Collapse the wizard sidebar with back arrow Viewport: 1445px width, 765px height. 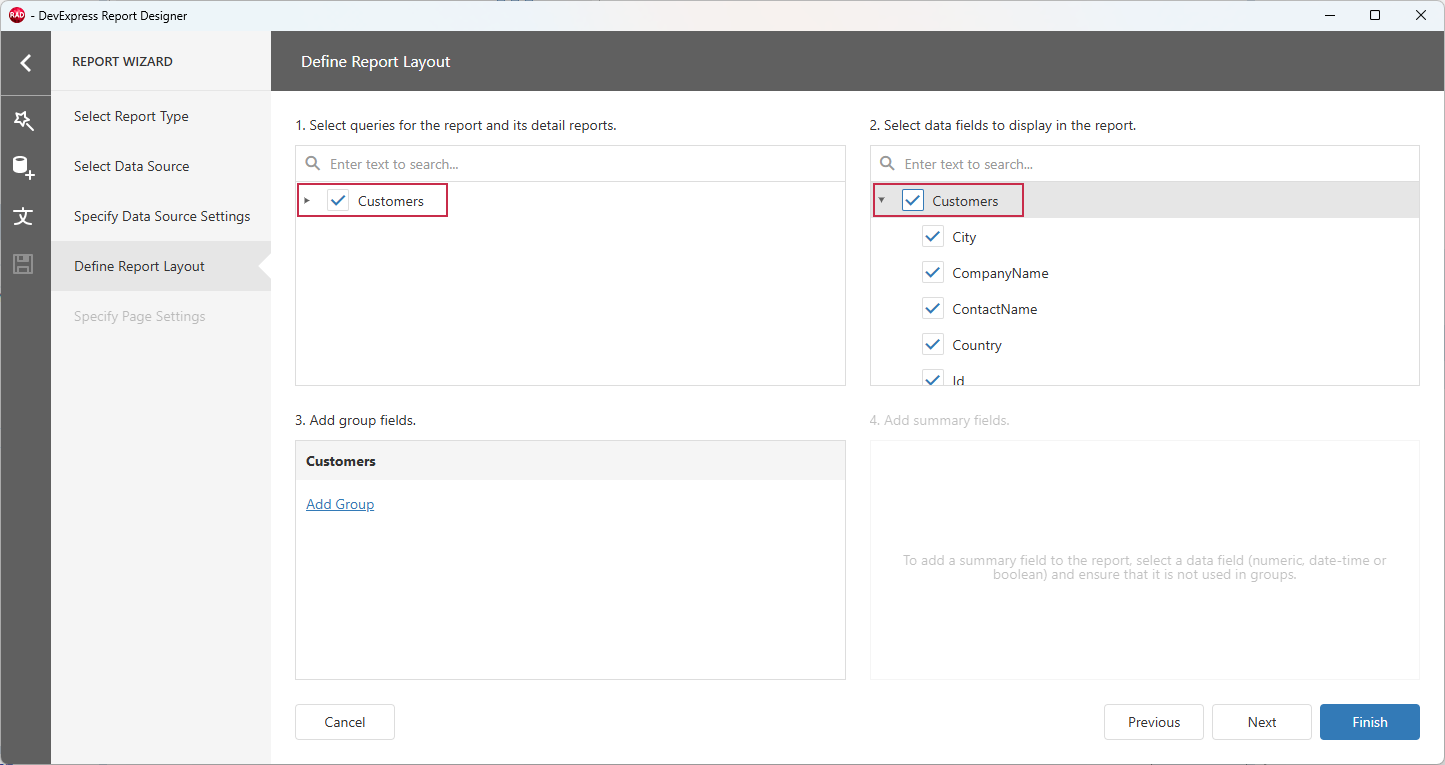click(25, 62)
